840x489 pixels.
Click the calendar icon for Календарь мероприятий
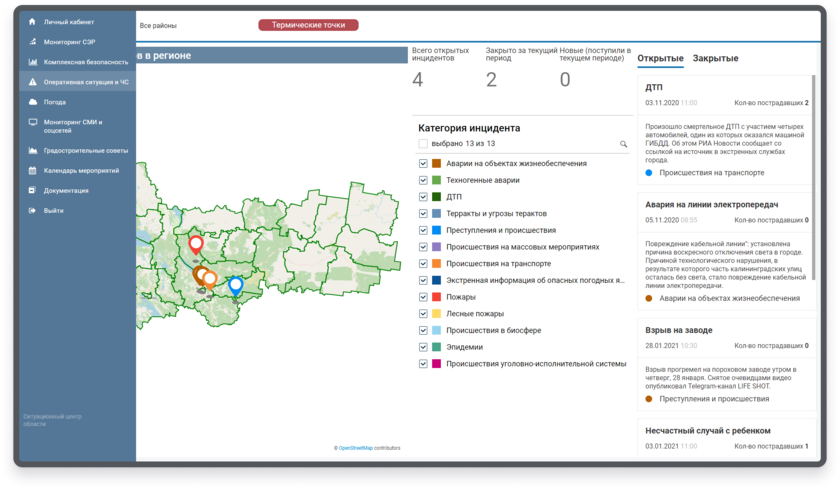click(x=33, y=171)
